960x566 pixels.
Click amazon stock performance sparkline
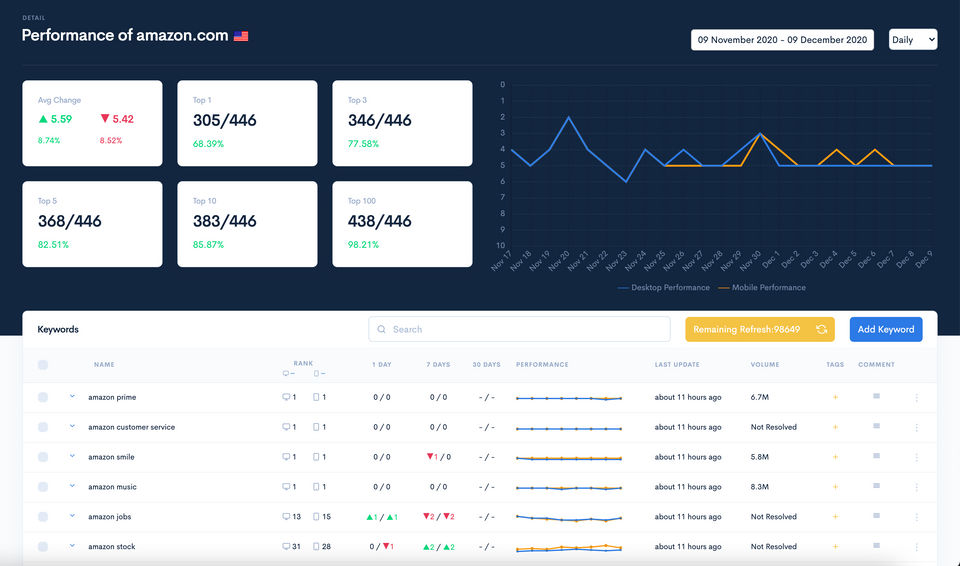click(x=569, y=548)
